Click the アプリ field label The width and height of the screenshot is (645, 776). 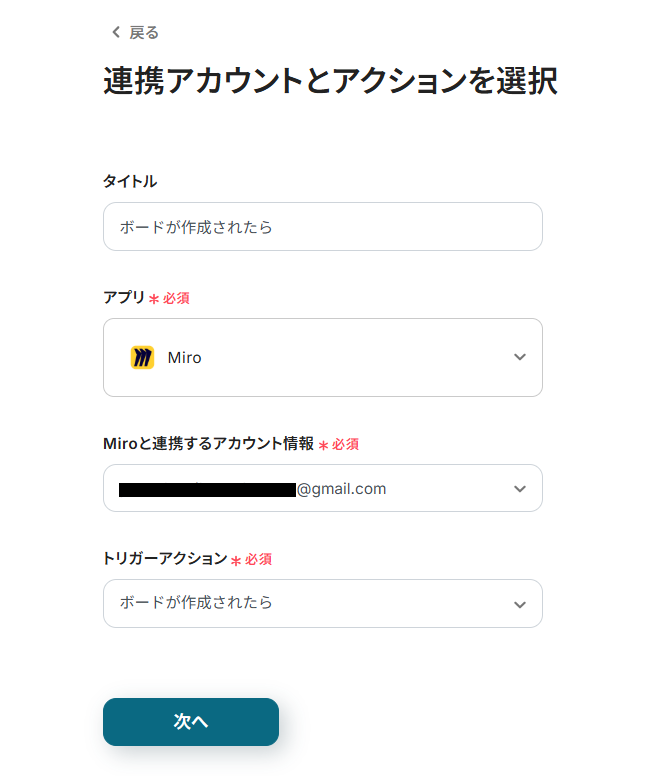click(123, 297)
